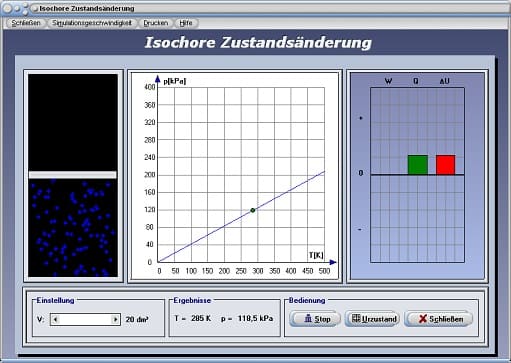This screenshot has height=363, width=511.
Task: Click the temperature value 285 K
Action: tap(201, 318)
